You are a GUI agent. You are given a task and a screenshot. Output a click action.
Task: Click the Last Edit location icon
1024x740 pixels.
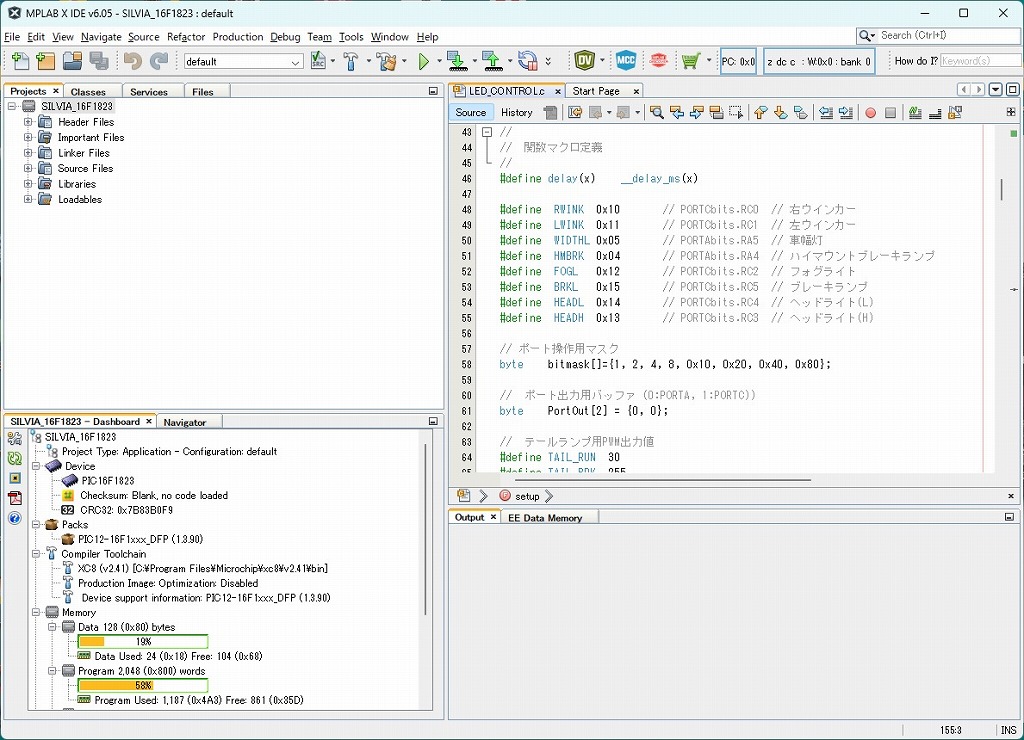[575, 112]
